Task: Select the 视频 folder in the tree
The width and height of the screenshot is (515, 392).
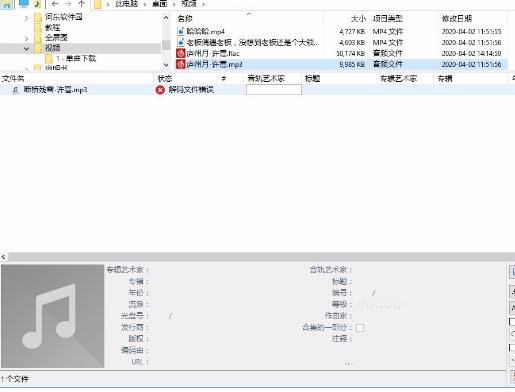Action: point(52,48)
